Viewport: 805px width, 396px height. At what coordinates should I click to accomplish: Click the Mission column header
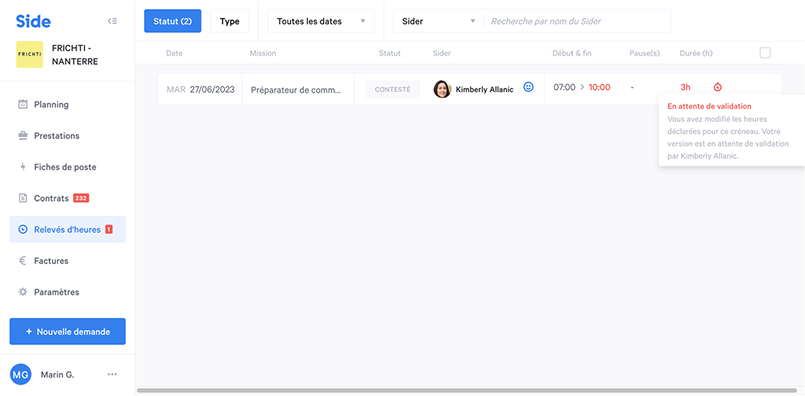(x=263, y=53)
